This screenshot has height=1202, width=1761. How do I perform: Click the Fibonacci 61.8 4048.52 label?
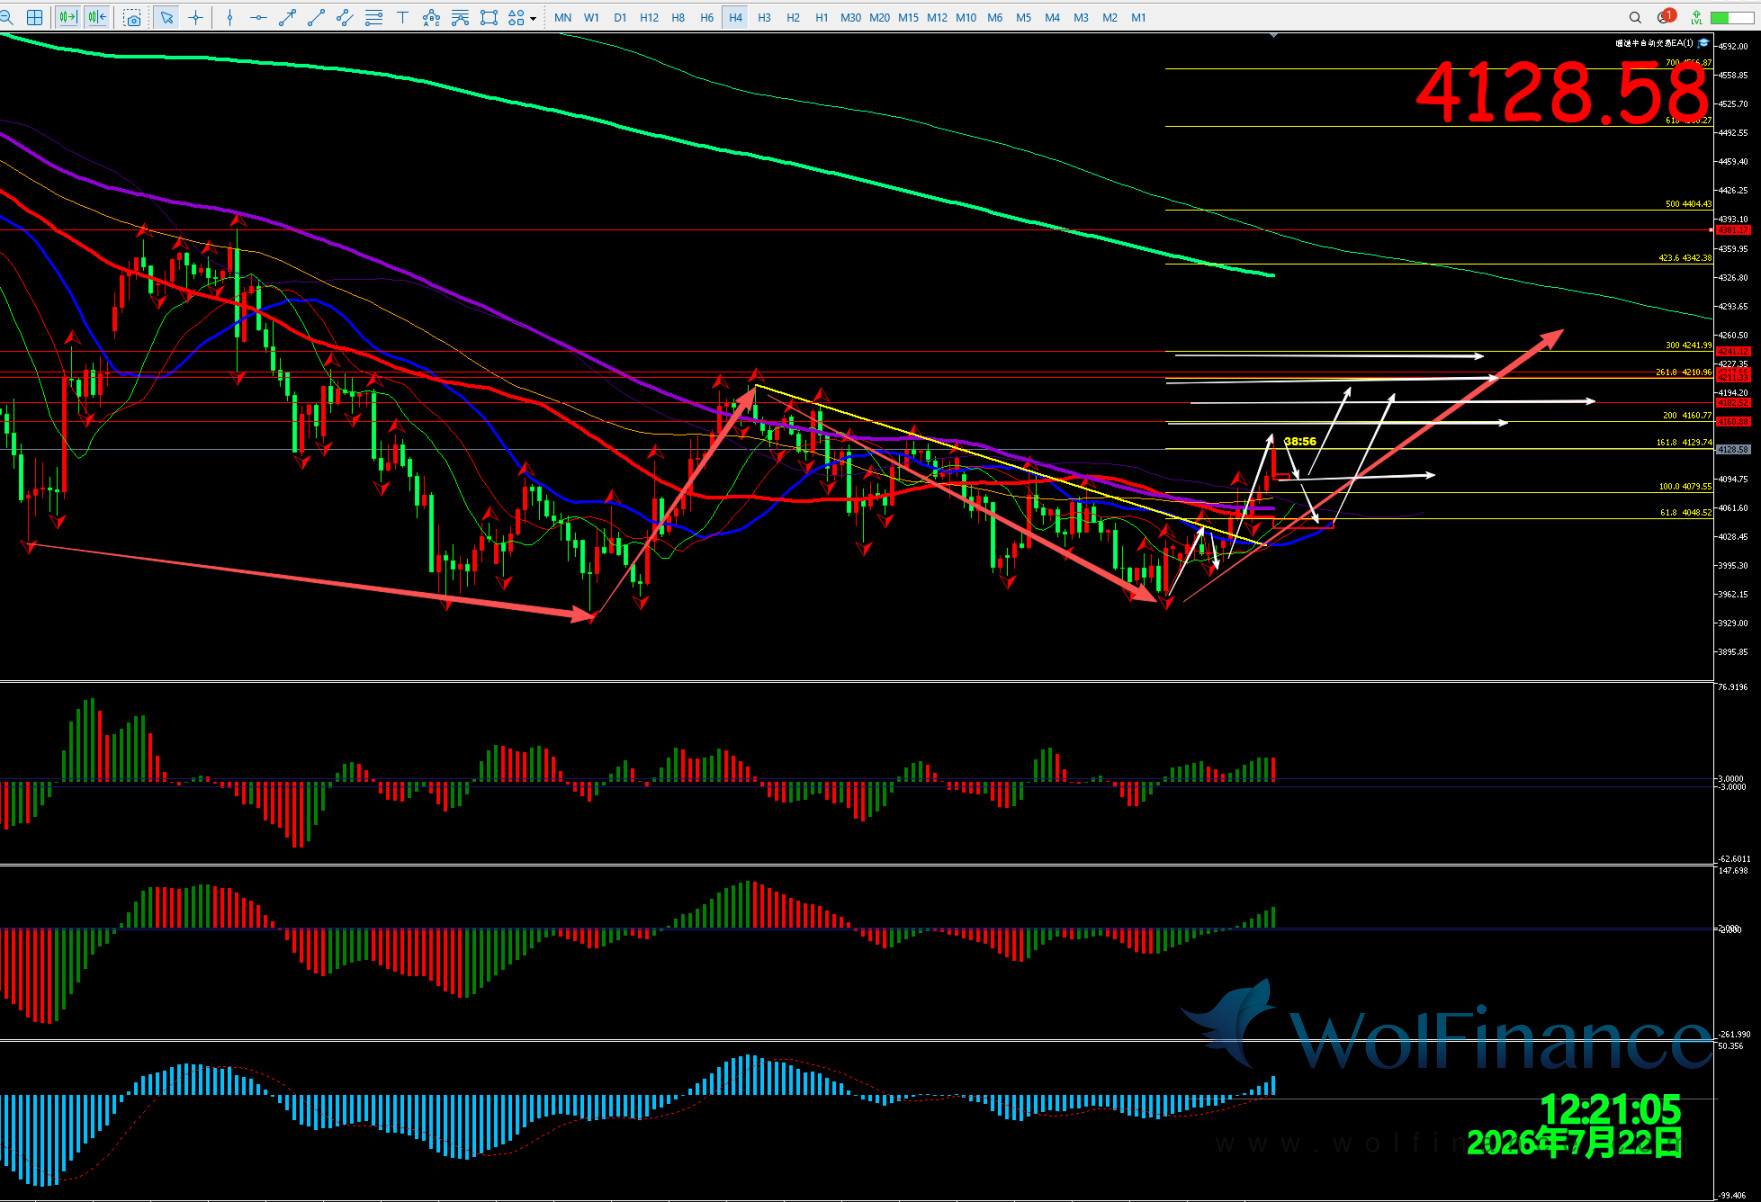pyautogui.click(x=1686, y=512)
